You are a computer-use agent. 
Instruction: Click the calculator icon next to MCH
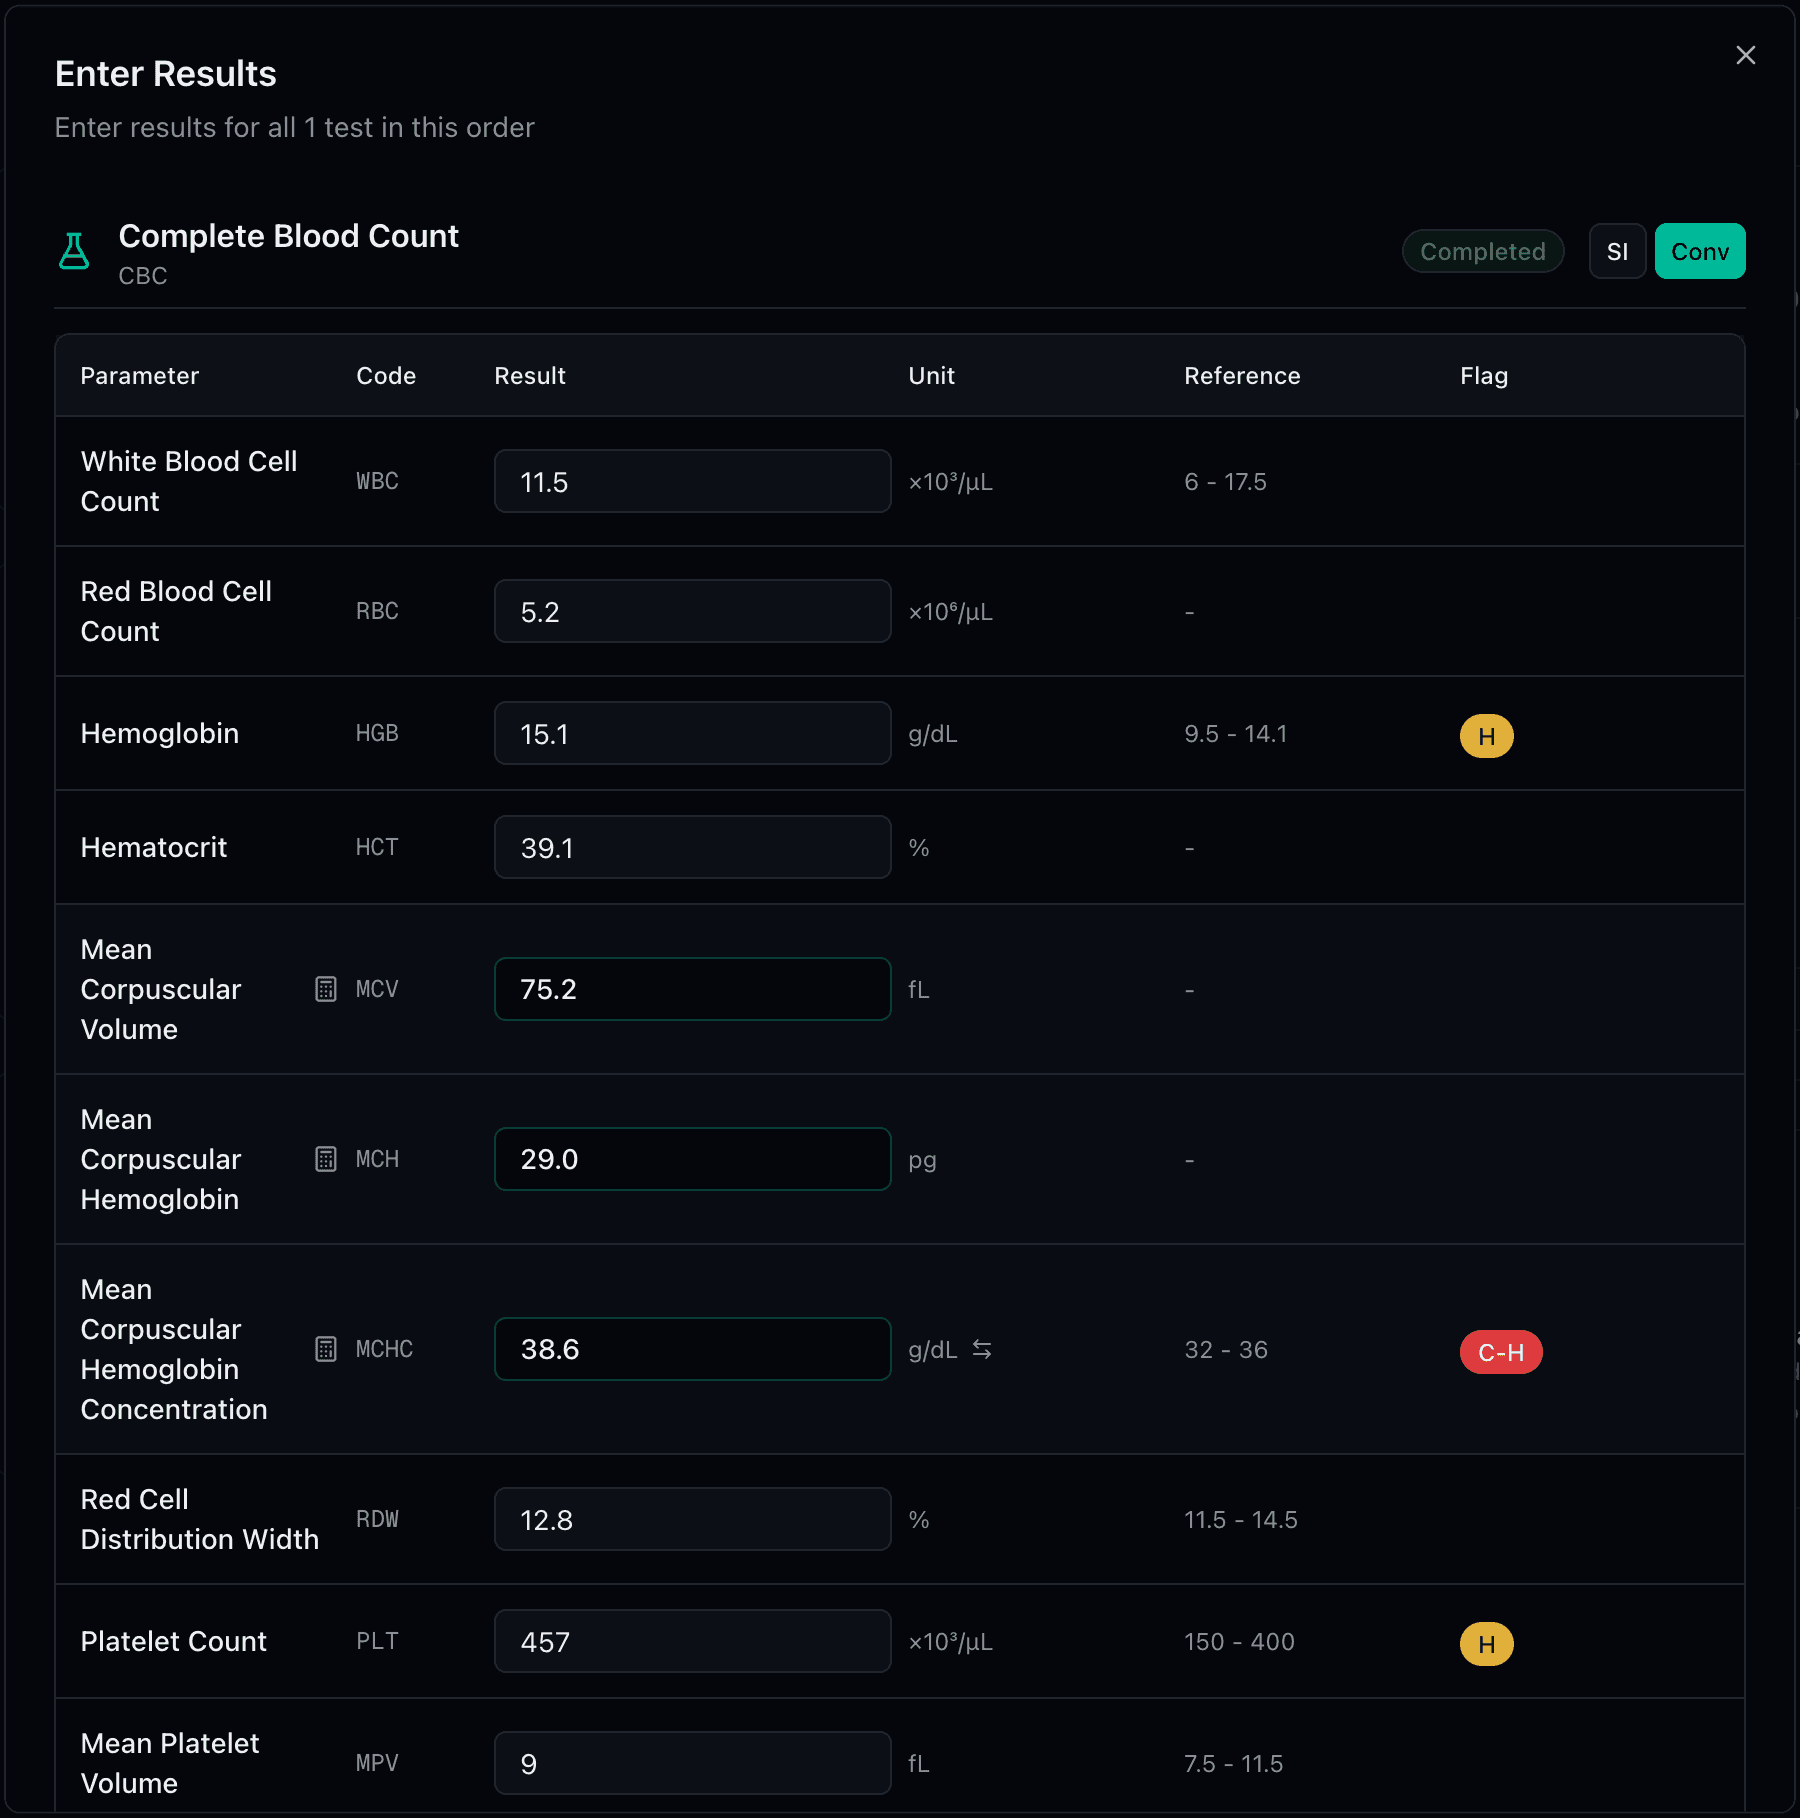tap(325, 1159)
